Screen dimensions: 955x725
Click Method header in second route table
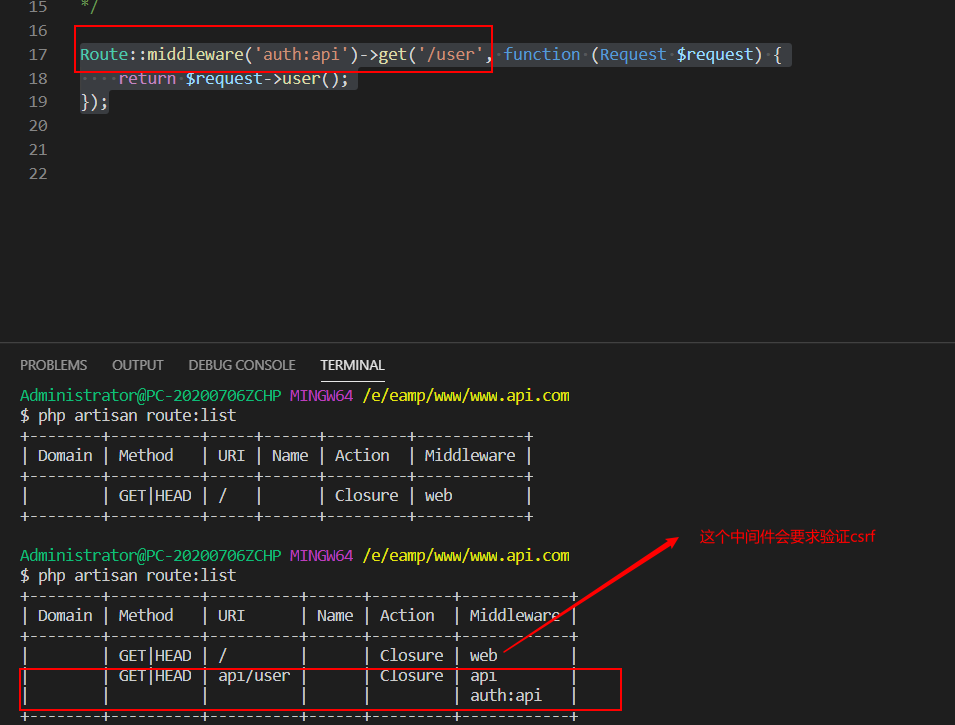146,616
